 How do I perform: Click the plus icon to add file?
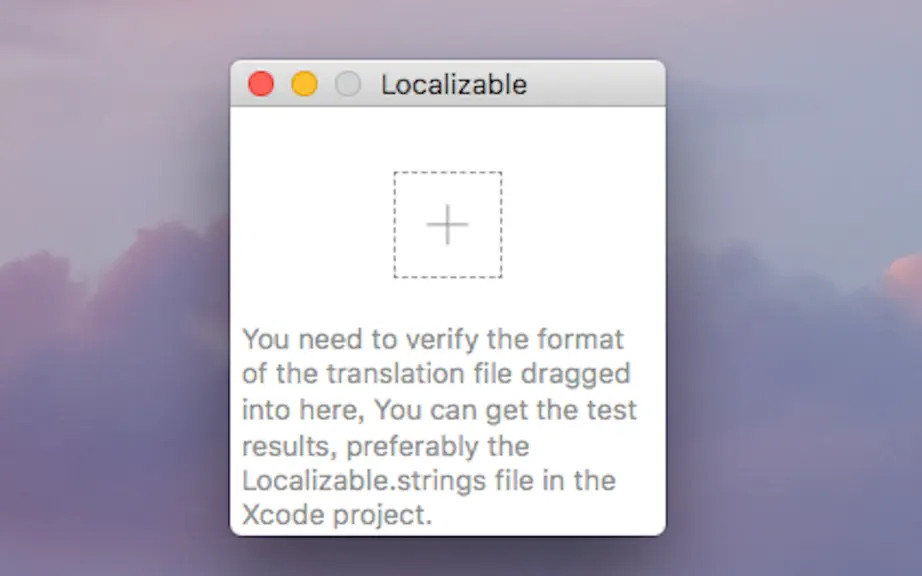coord(447,225)
